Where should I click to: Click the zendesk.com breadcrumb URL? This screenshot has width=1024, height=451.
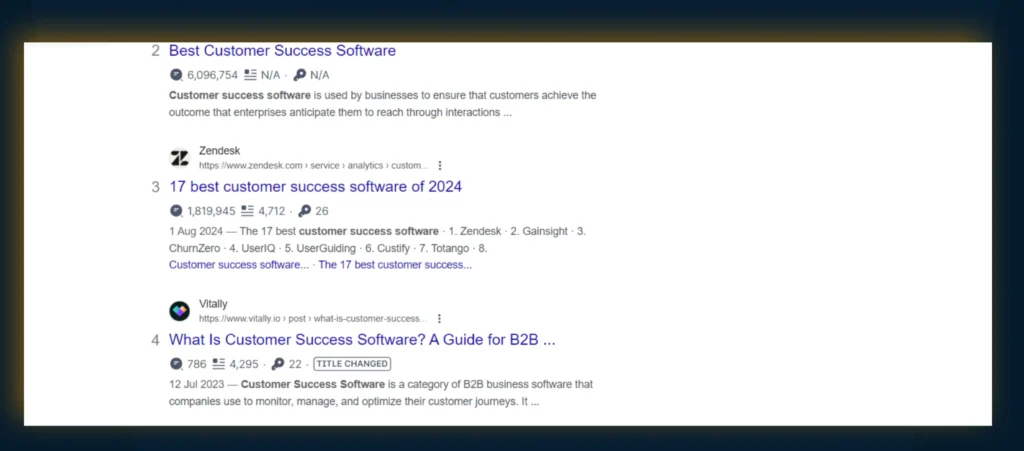[312, 166]
